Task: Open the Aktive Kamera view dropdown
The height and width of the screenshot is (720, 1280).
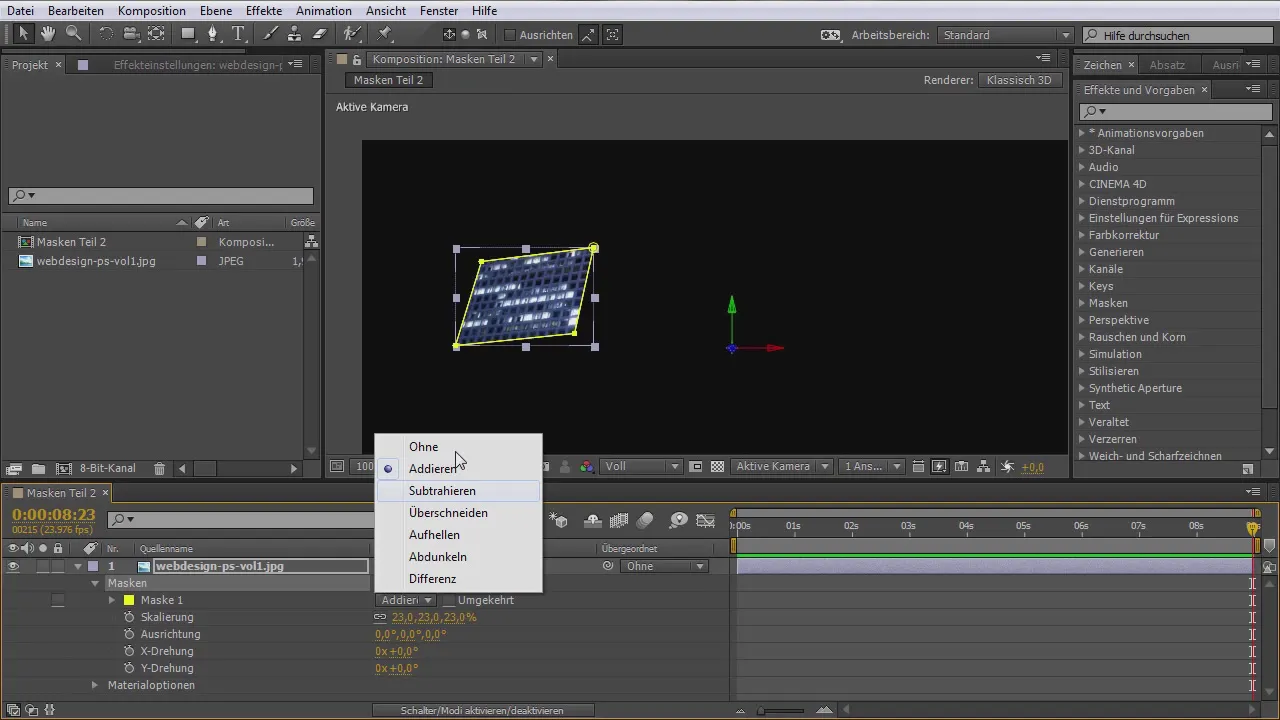Action: point(782,466)
